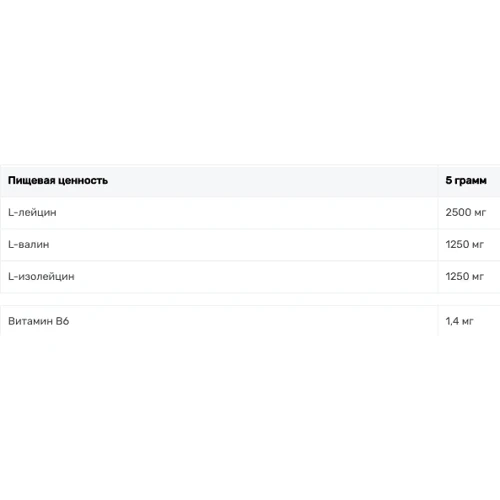Image resolution: width=500 pixels, height=500 pixels.
Task: Click the word 'Витамин' in the last row
Action: click(x=30, y=321)
